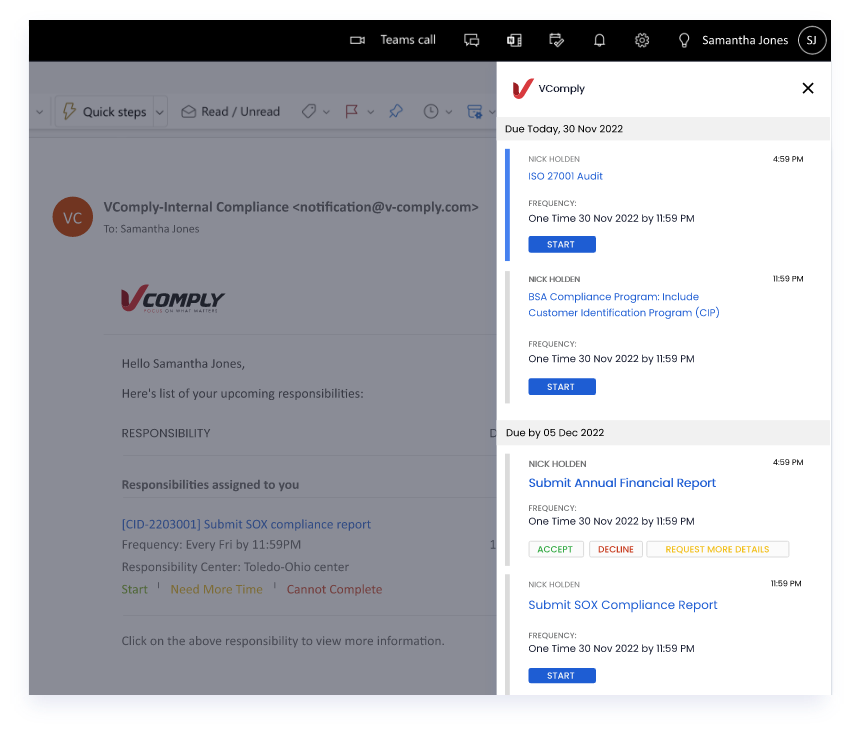Flag the message with the flag icon
854x734 pixels.
coord(352,112)
